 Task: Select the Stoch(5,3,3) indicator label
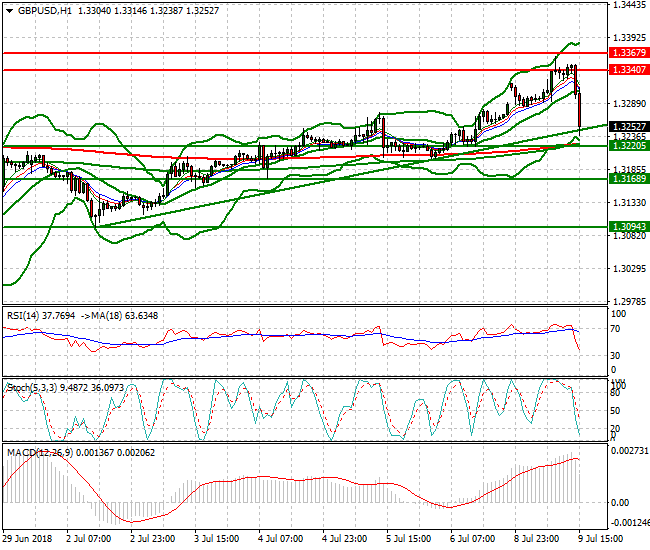pos(65,388)
